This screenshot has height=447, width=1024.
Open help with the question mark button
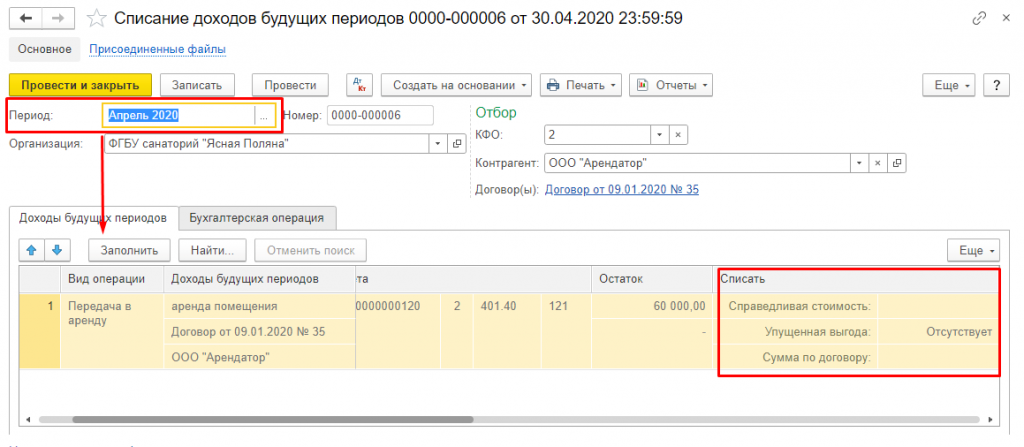point(996,86)
